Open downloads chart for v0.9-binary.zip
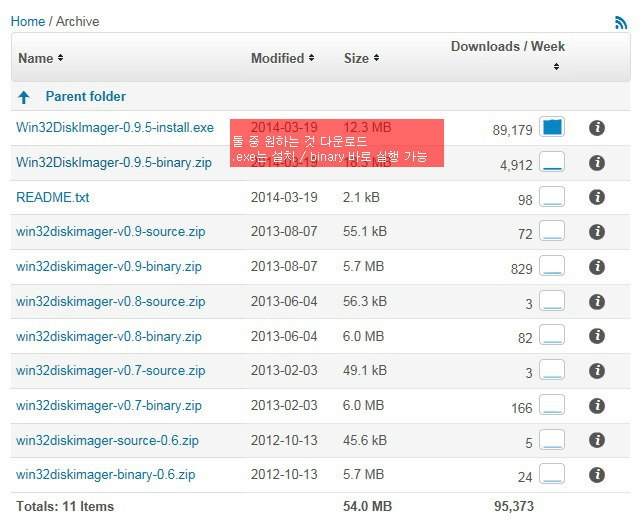Viewport: 644px width, 520px height. pyautogui.click(x=552, y=265)
